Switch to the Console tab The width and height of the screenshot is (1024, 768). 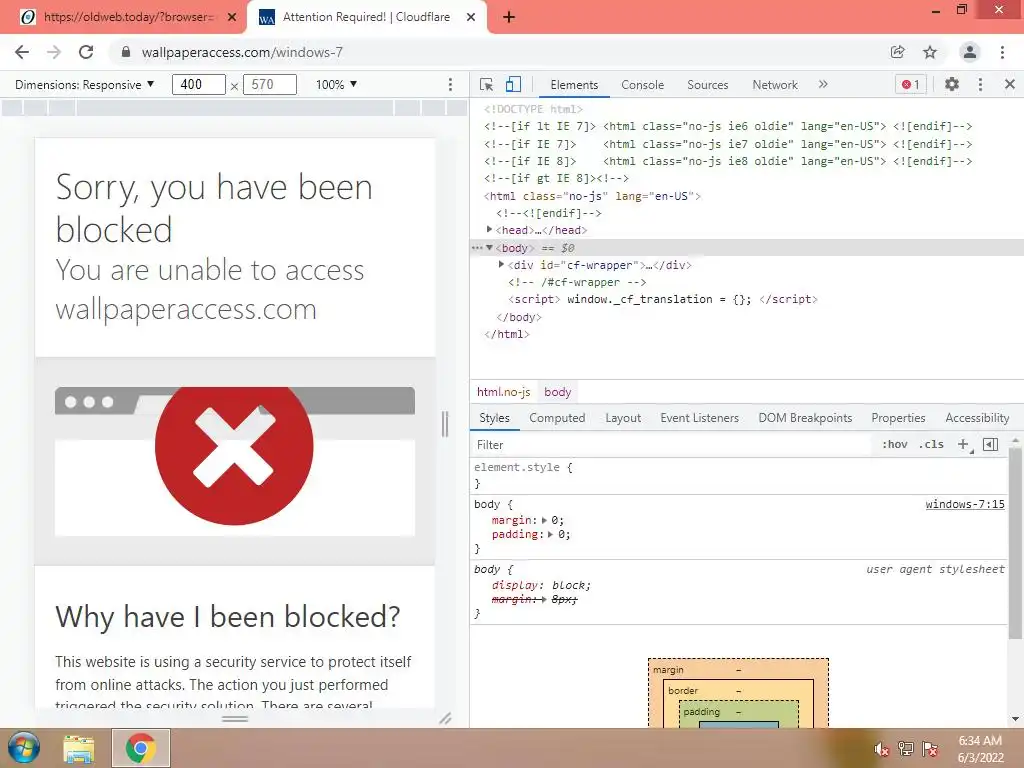click(643, 85)
